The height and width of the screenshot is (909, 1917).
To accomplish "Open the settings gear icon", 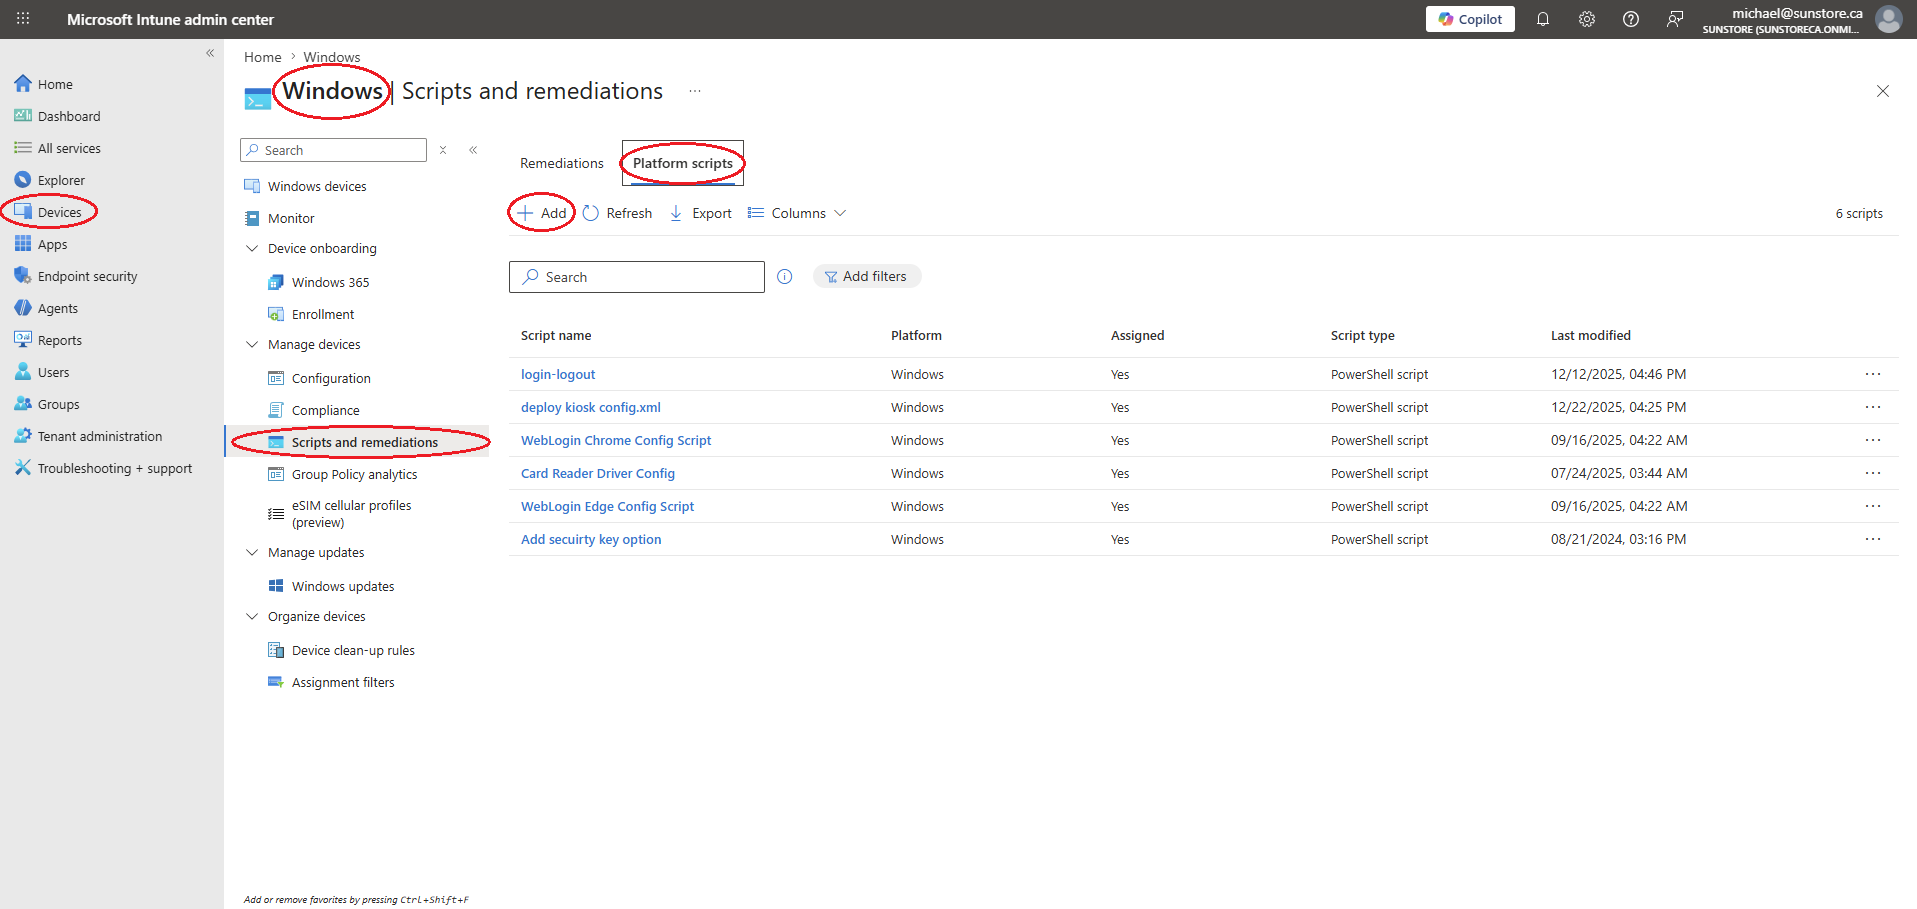I will 1587,19.
